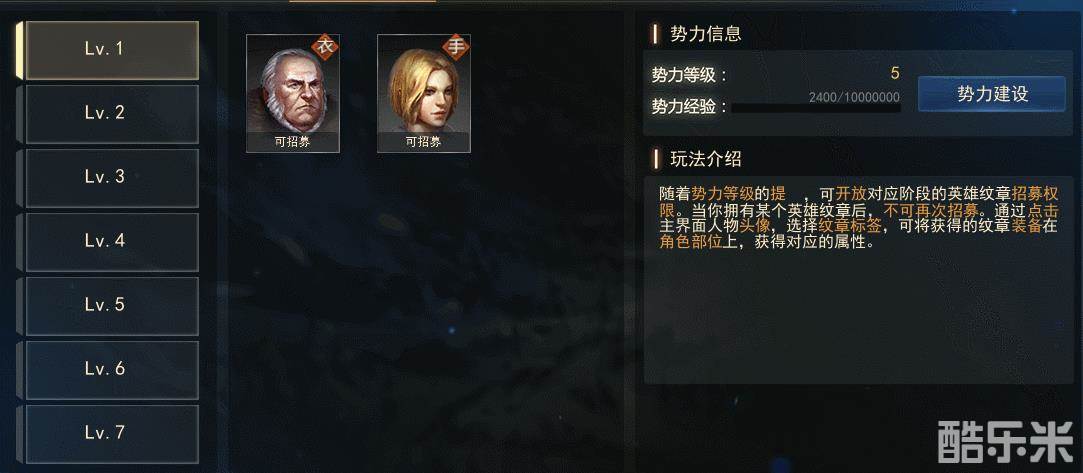The height and width of the screenshot is (473, 1083).
Task: Click the 势力经验 progress bar
Action: pos(816,108)
